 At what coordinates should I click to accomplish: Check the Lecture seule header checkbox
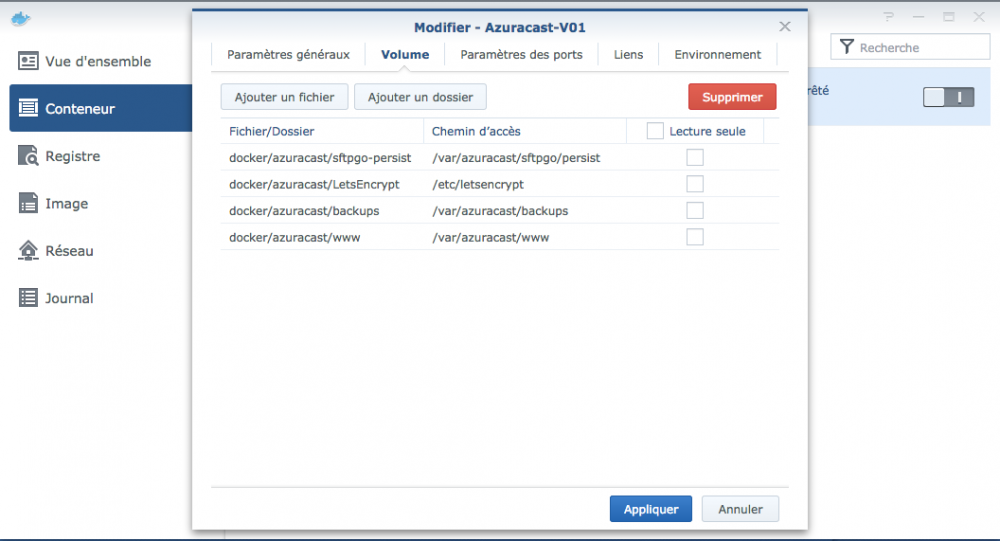655,131
